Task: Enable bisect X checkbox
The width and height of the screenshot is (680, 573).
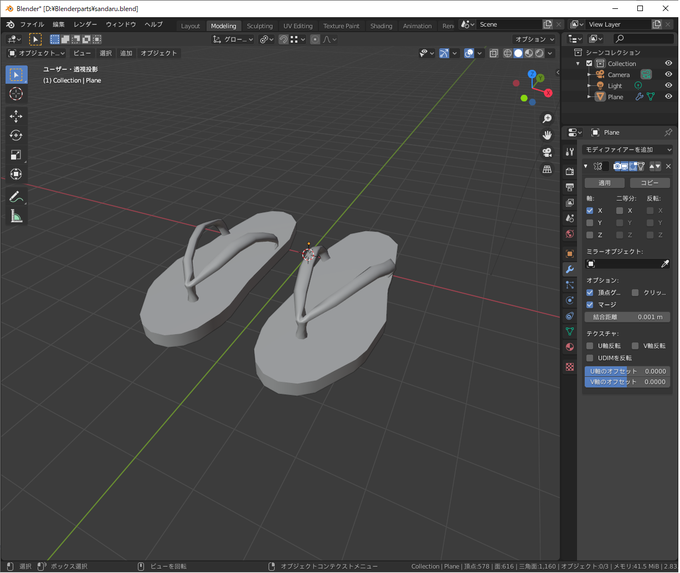Action: 619,210
